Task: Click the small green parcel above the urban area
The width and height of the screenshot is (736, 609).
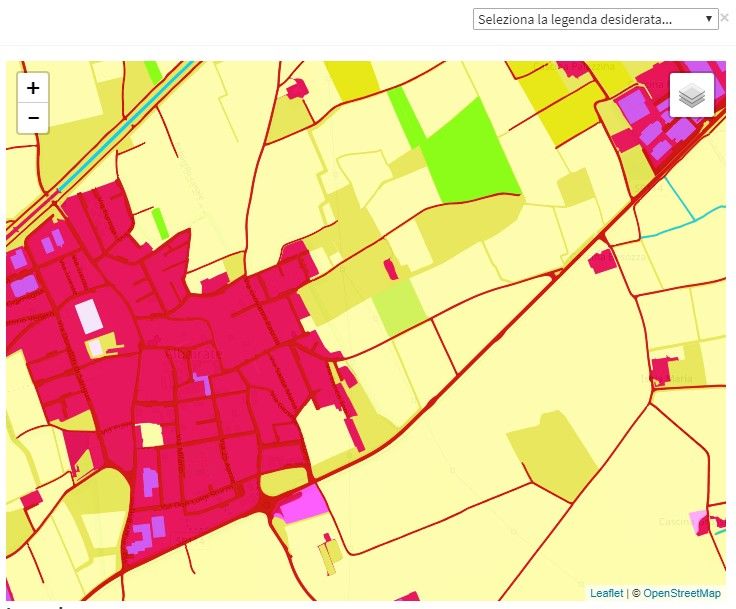Action: tap(160, 223)
